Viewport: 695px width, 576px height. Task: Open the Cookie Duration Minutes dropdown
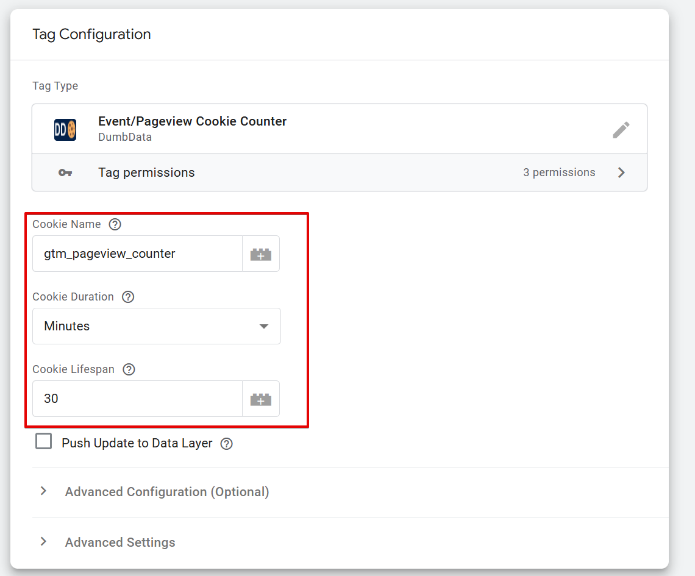(156, 326)
